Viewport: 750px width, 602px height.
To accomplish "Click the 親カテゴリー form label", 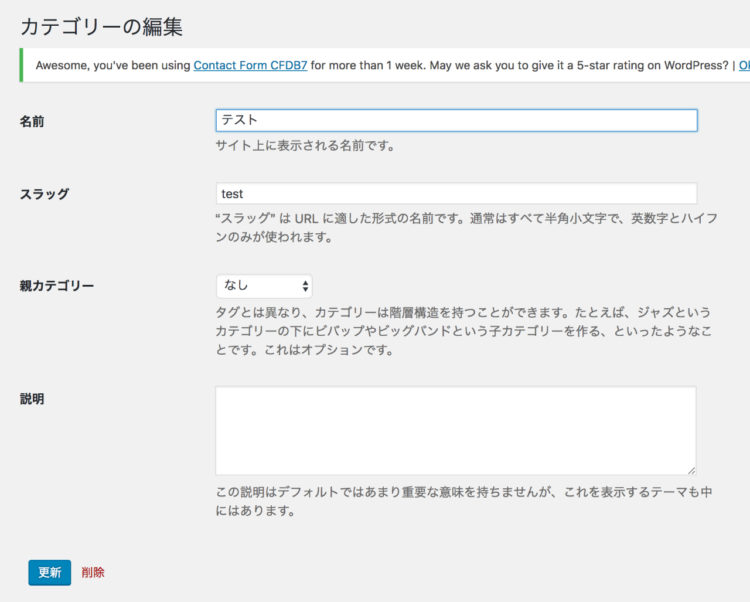I will pos(56,286).
